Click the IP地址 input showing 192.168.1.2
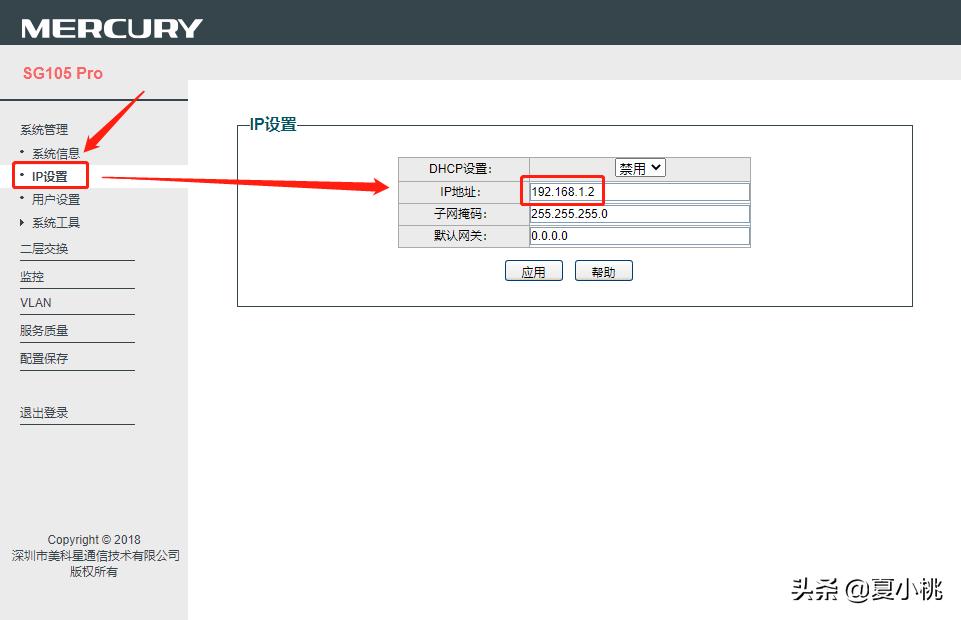 click(x=637, y=191)
